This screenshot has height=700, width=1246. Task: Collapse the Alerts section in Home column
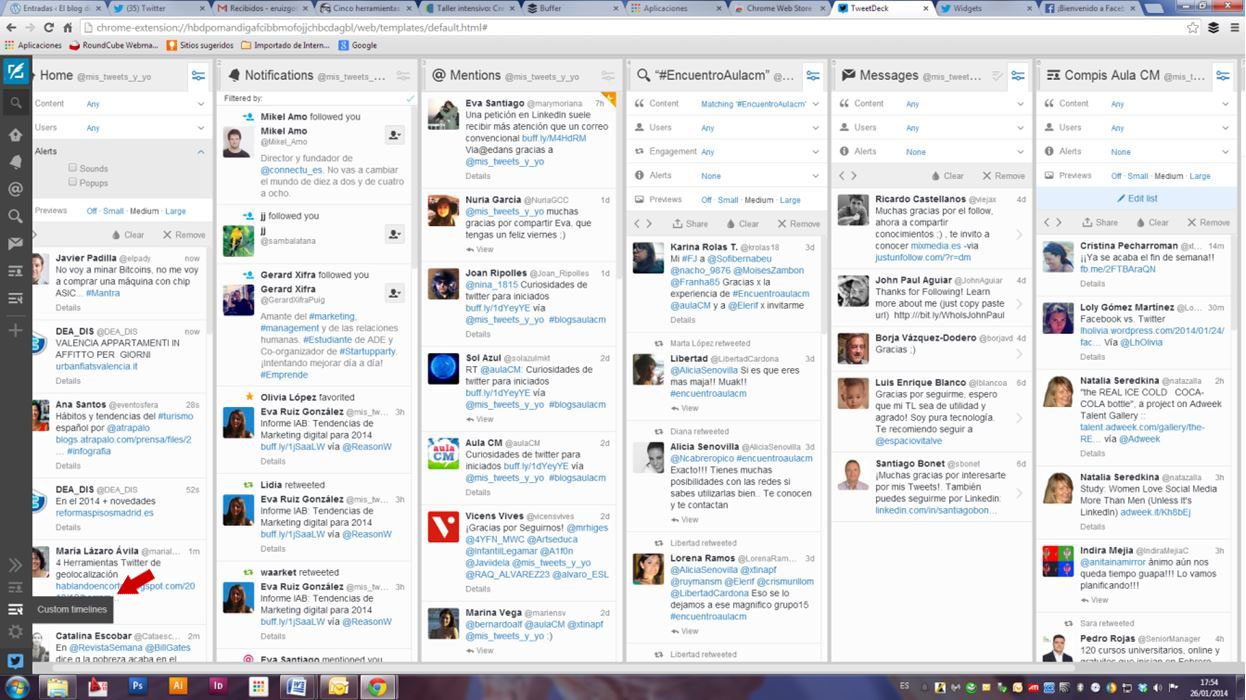(x=200, y=152)
